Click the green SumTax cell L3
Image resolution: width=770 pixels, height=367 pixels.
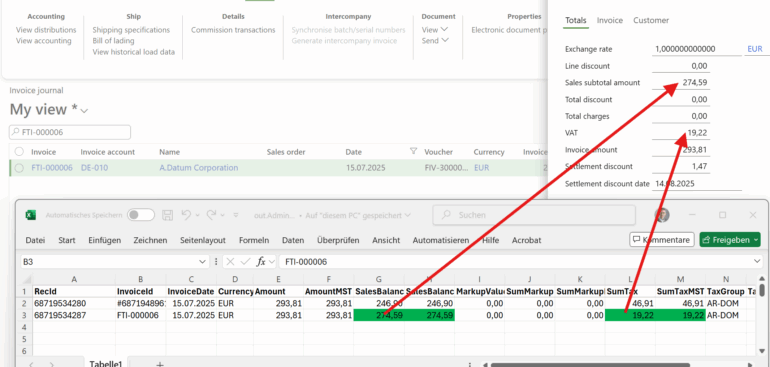[631, 315]
